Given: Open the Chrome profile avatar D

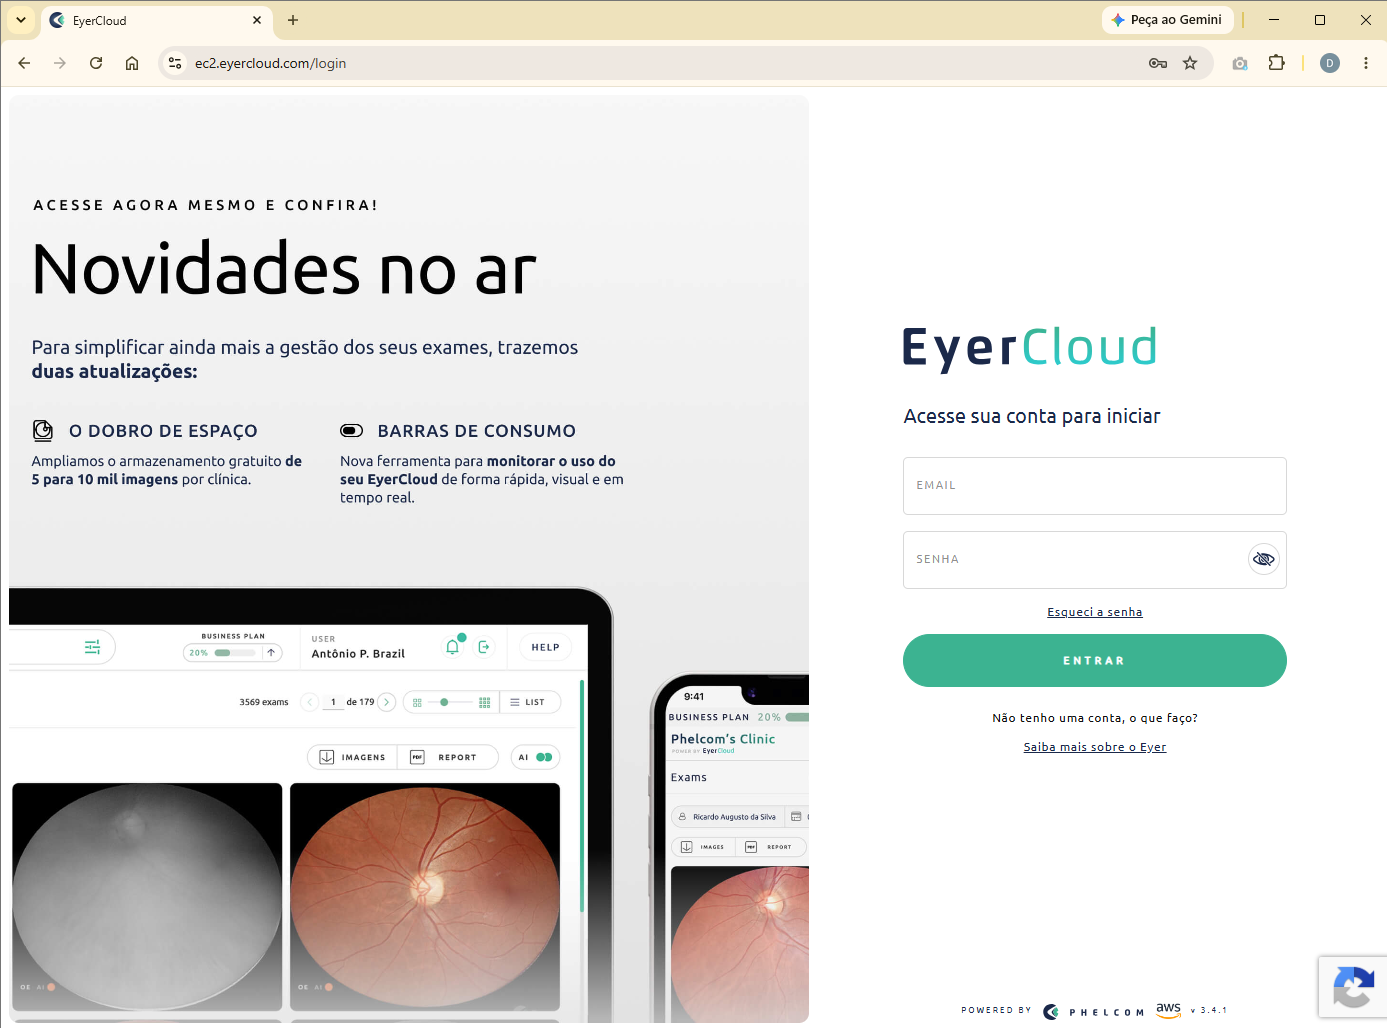Looking at the screenshot, I should click(x=1330, y=63).
